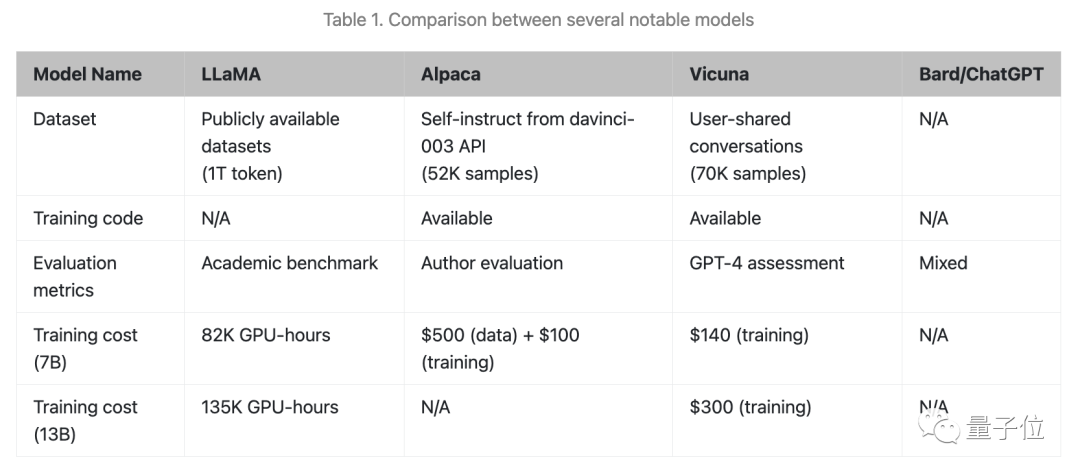The image size is (1080, 475).
Task: Click the $300 (training) cell
Action: point(750,407)
